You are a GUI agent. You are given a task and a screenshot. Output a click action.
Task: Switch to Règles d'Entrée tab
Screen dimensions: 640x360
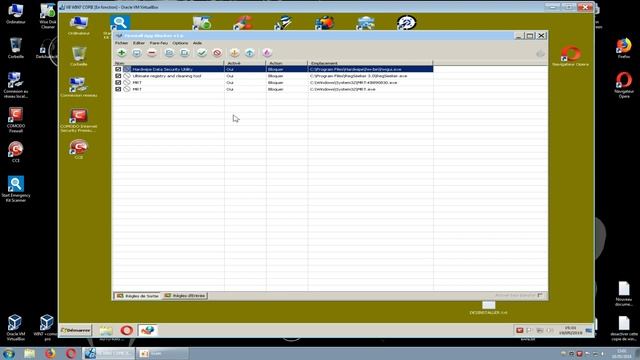pyautogui.click(x=185, y=296)
